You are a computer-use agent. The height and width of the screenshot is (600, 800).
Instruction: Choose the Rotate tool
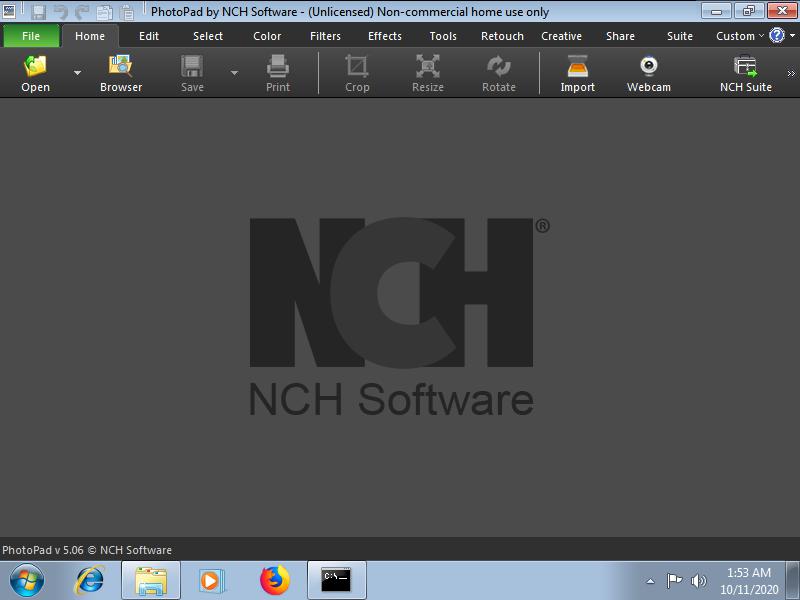point(499,73)
